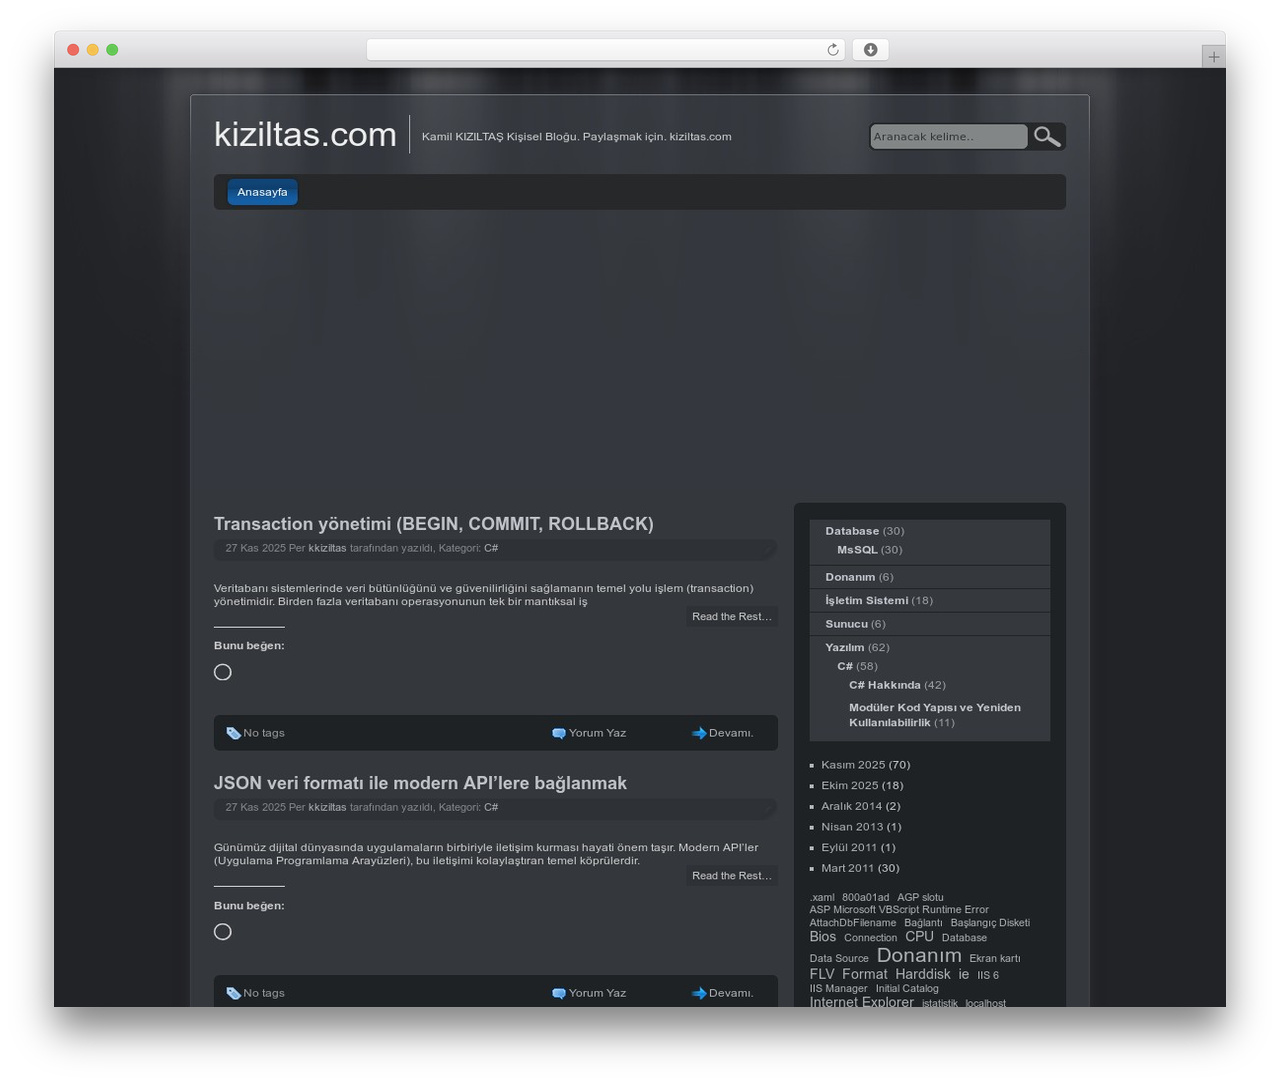Open kiziltas.com site title link

coord(305,134)
